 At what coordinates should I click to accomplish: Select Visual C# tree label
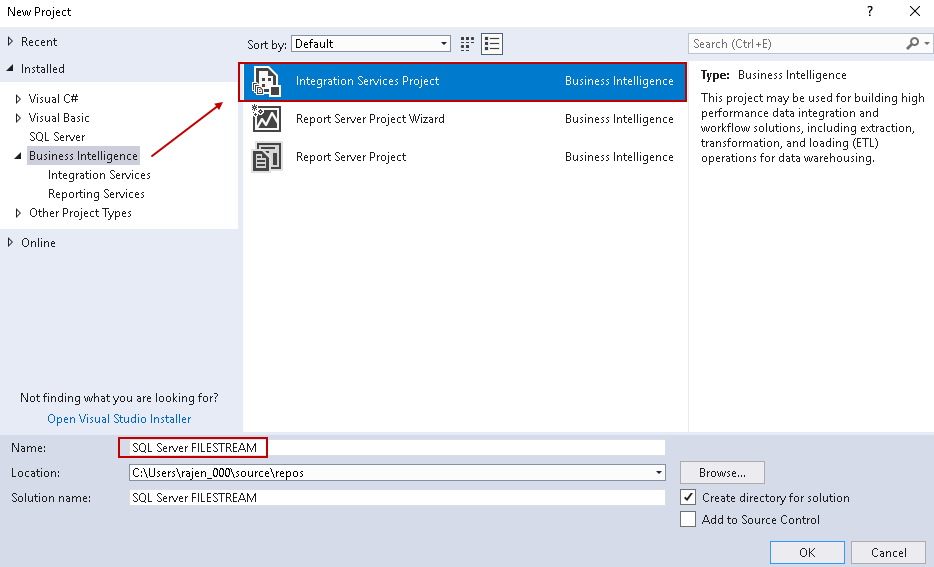point(54,99)
